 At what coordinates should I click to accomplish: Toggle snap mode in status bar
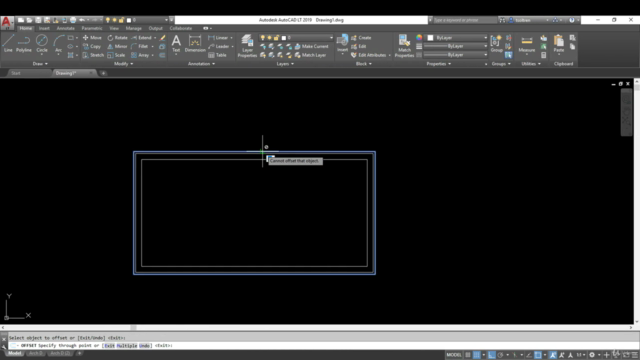(x=476, y=355)
